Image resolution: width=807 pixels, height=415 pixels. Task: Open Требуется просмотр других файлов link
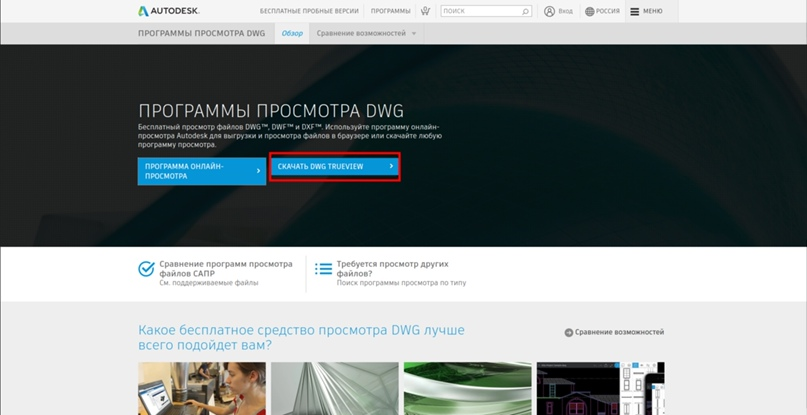click(393, 268)
